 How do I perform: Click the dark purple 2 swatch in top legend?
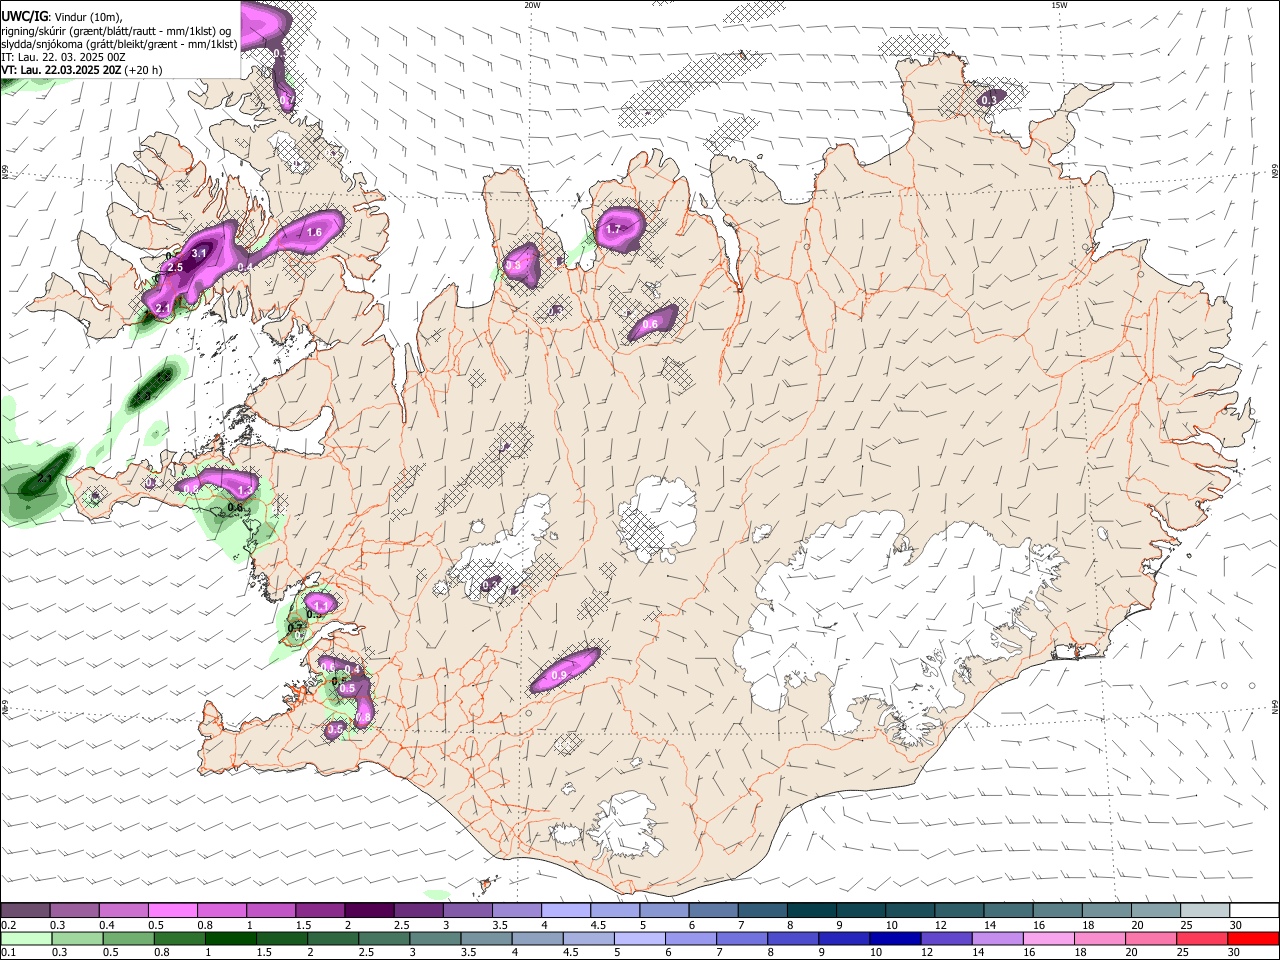pyautogui.click(x=368, y=910)
